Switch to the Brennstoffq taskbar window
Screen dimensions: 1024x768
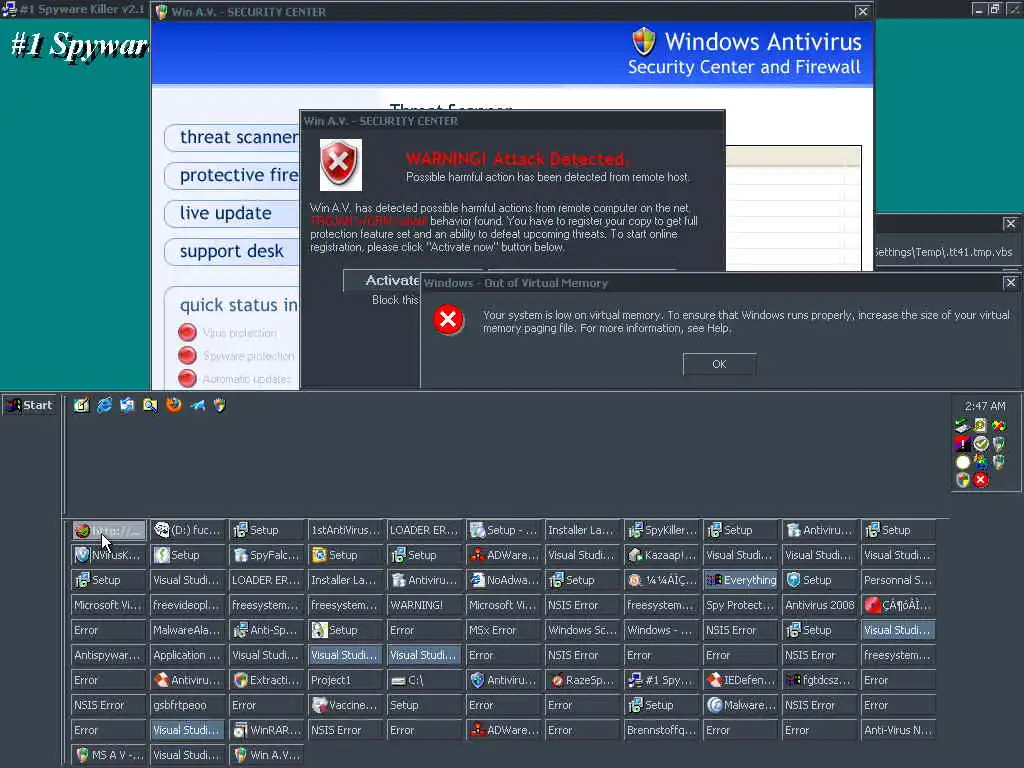(x=662, y=730)
